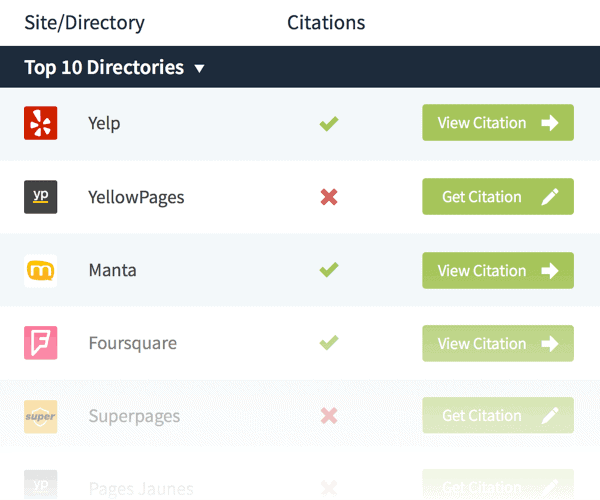Click the green checkmark in Manta row
The width and height of the screenshot is (600, 500).
click(329, 269)
